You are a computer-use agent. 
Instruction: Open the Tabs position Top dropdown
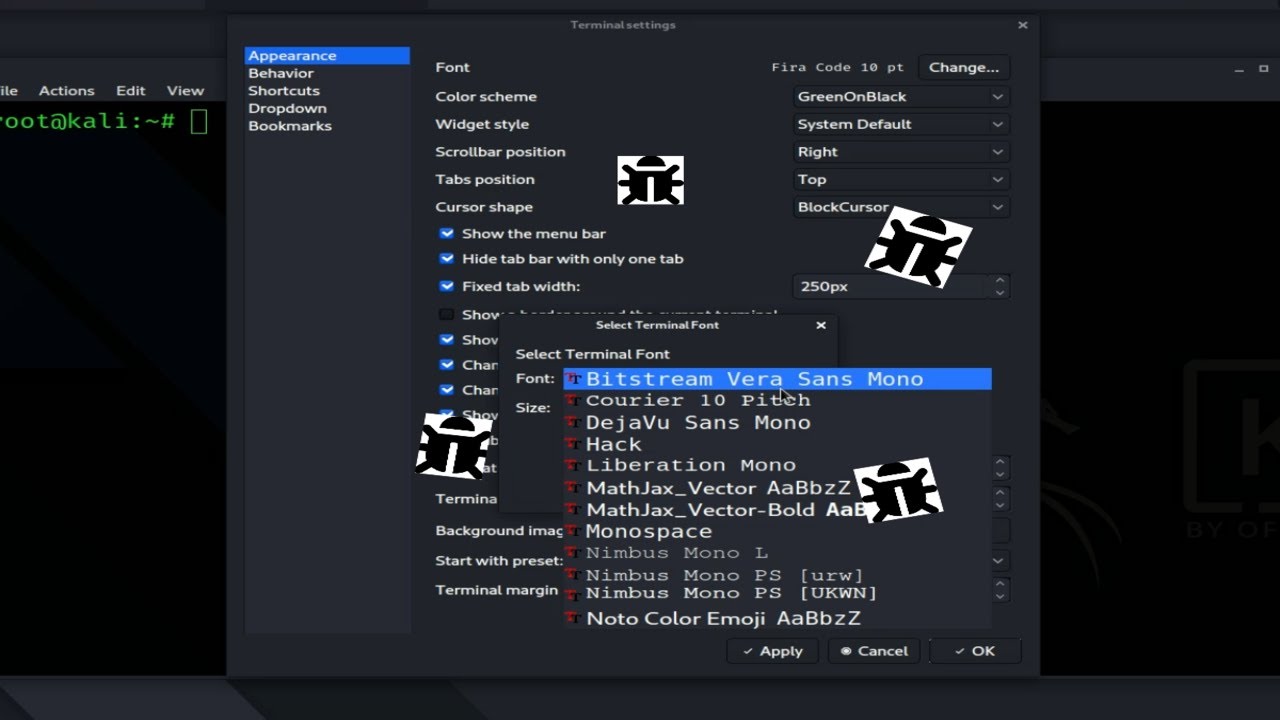click(x=901, y=180)
